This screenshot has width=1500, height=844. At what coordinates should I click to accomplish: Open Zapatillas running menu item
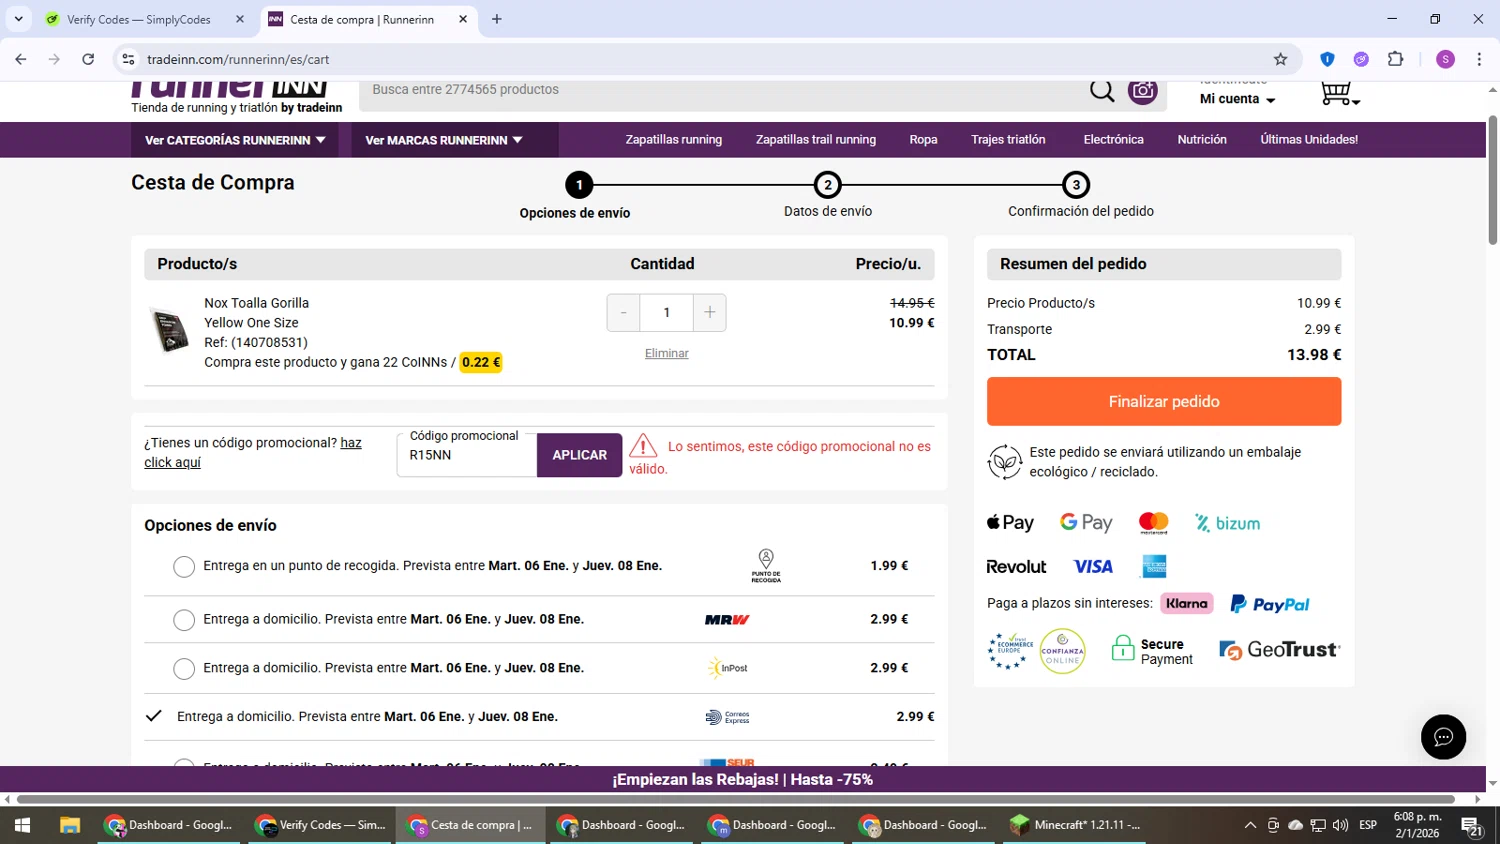click(x=674, y=140)
